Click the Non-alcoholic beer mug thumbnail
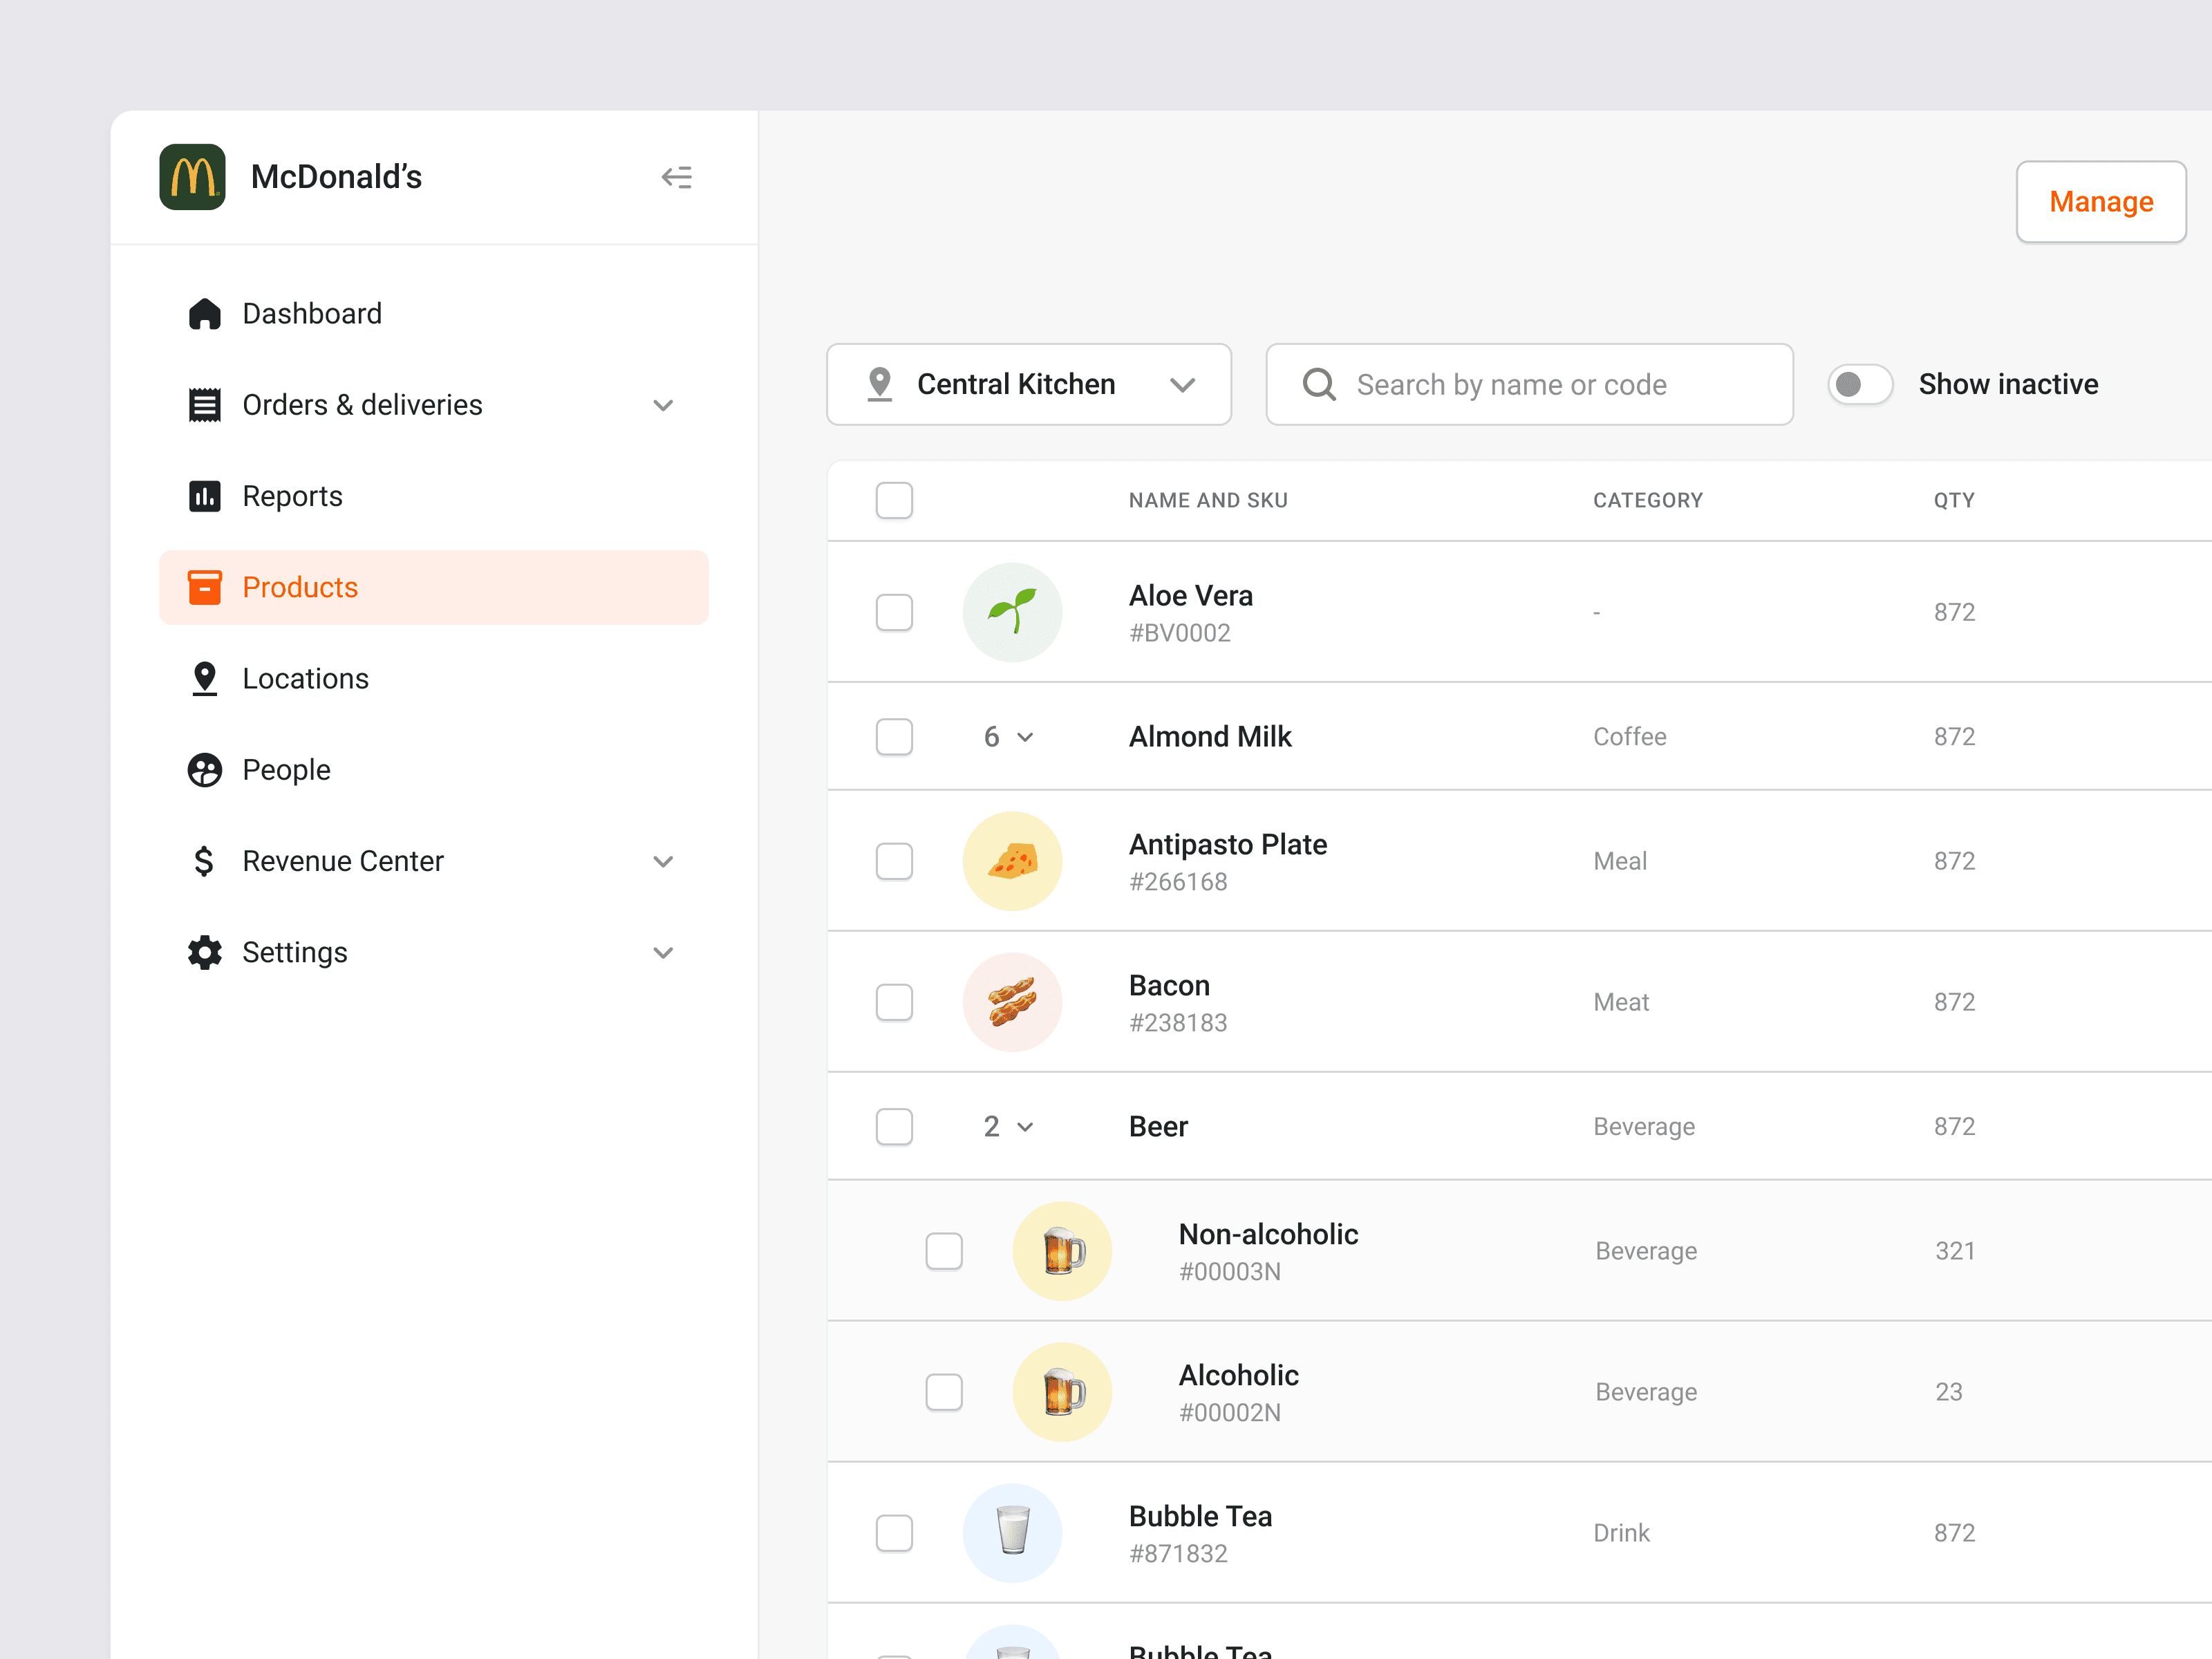The height and width of the screenshot is (1659, 2212). coord(1063,1251)
